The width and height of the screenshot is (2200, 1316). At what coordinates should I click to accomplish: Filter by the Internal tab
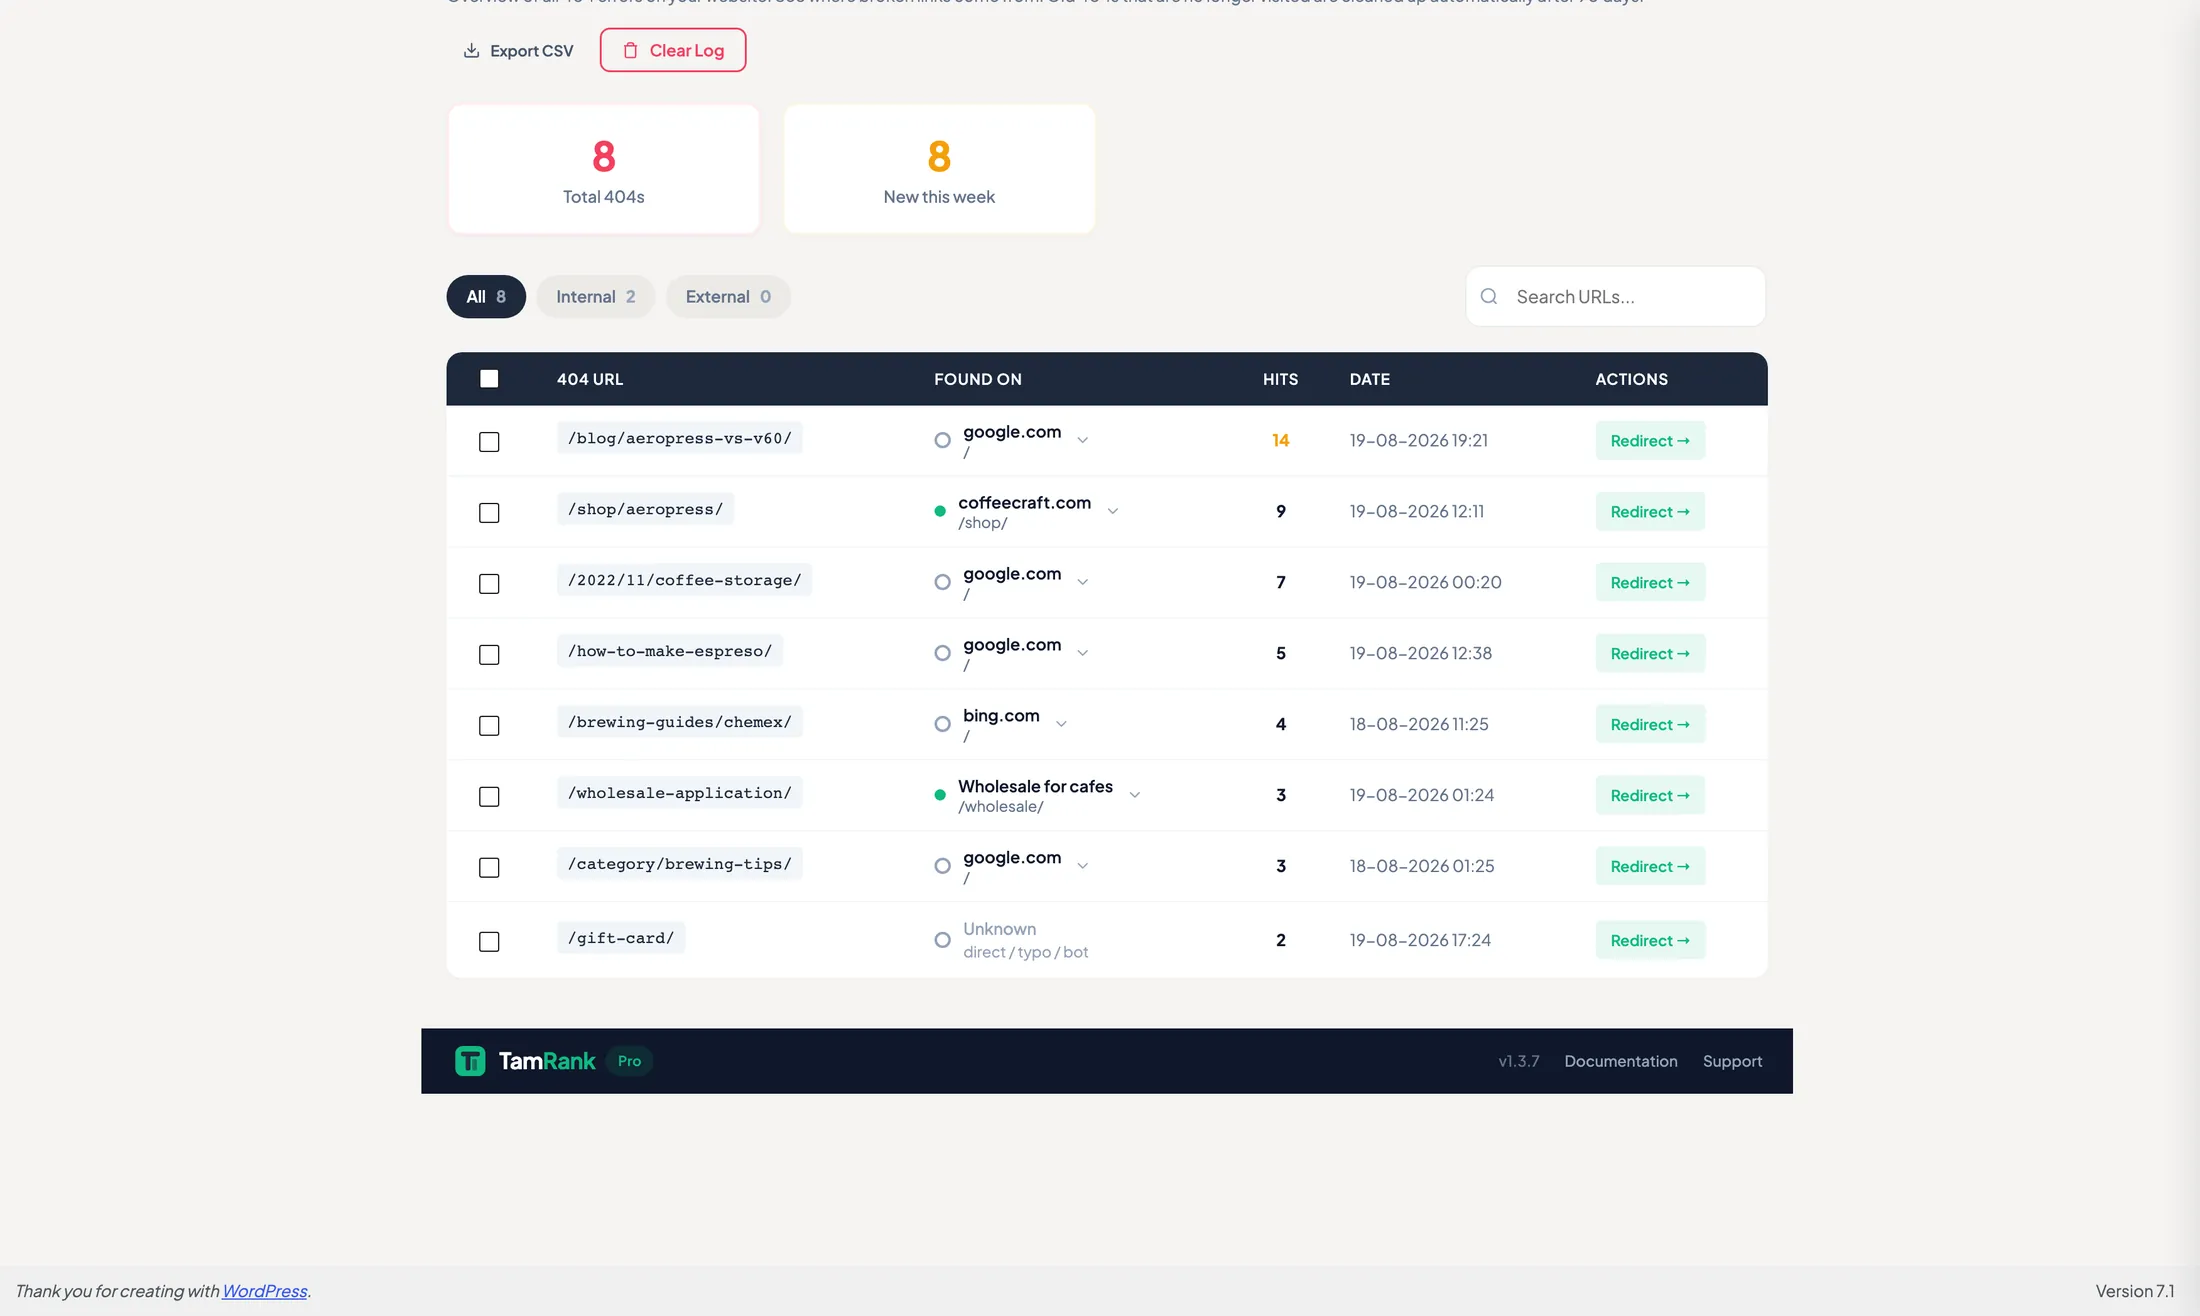pos(595,297)
